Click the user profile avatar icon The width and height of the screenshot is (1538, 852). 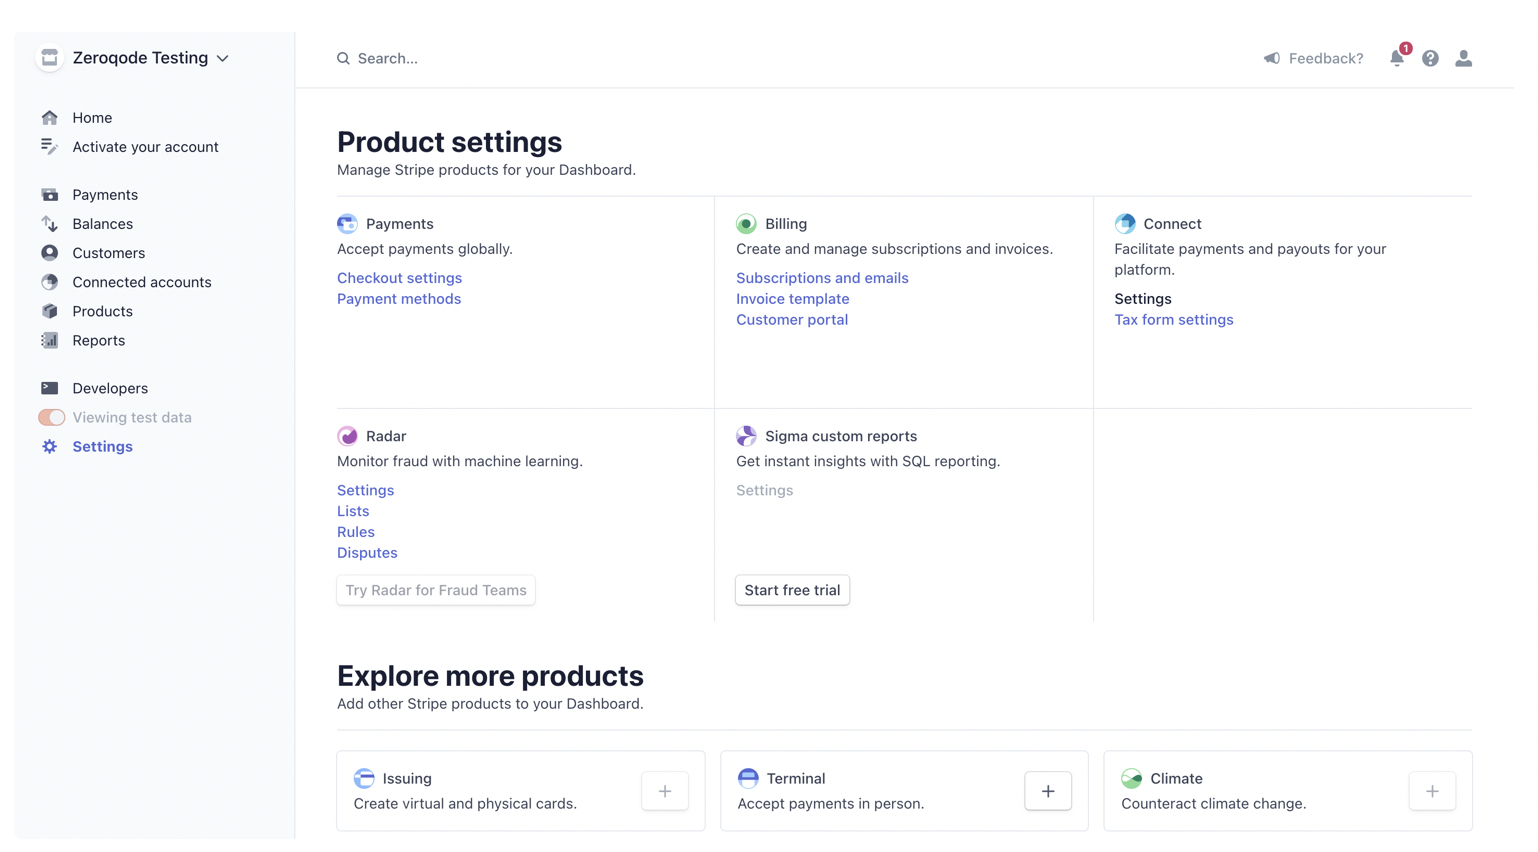[x=1463, y=58]
